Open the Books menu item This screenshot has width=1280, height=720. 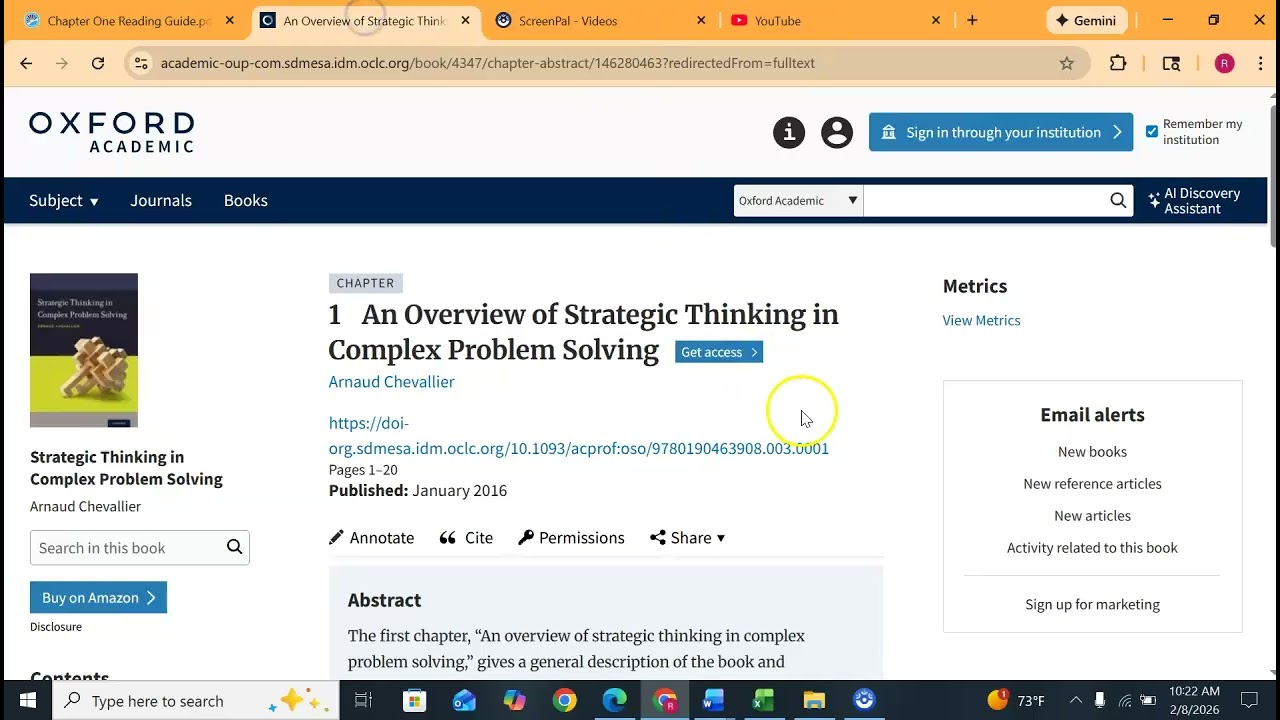246,200
